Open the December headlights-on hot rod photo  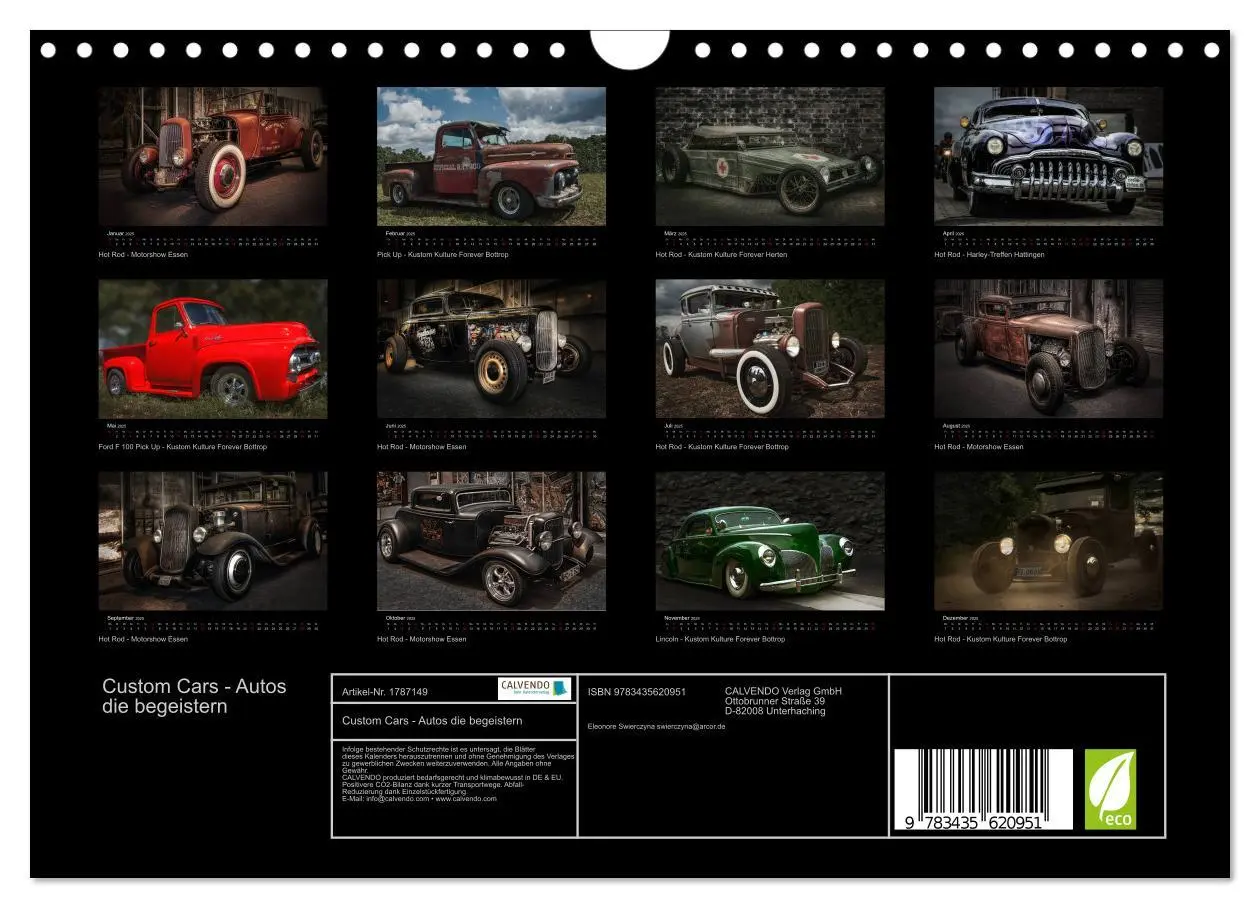(x=1048, y=541)
